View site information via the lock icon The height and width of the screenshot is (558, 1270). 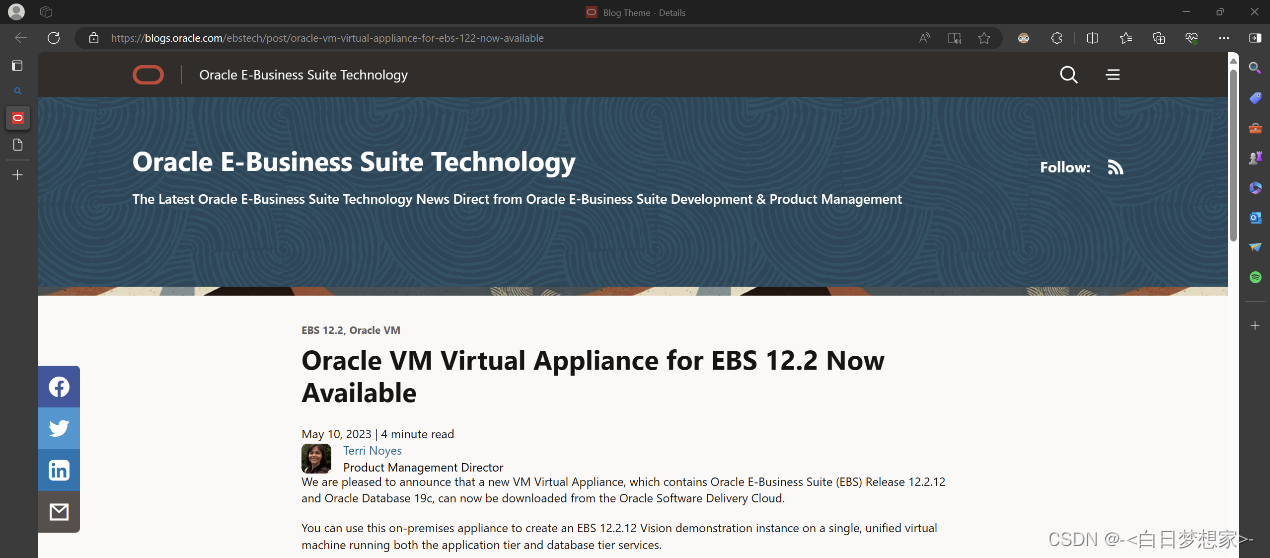[93, 38]
